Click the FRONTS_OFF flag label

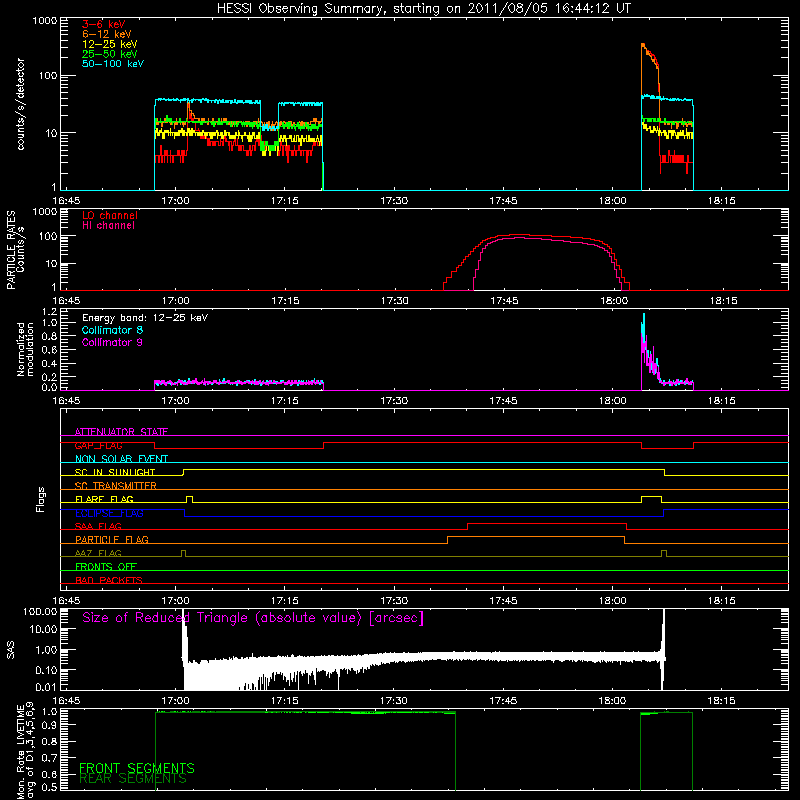(106, 567)
